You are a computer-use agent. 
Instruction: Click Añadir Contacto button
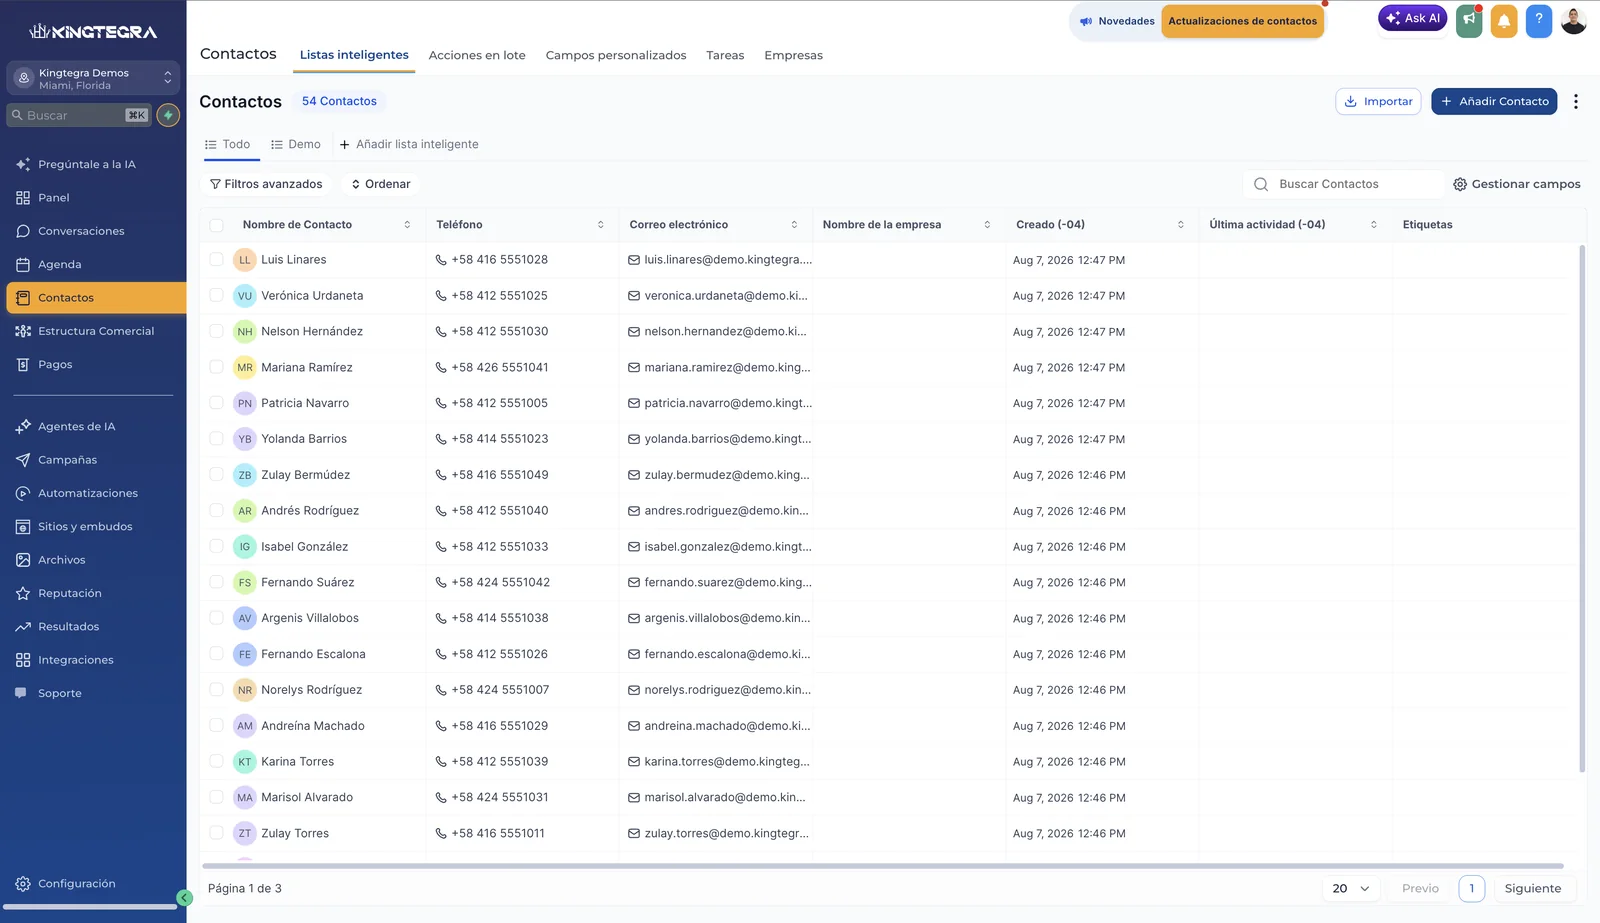[x=1494, y=102]
